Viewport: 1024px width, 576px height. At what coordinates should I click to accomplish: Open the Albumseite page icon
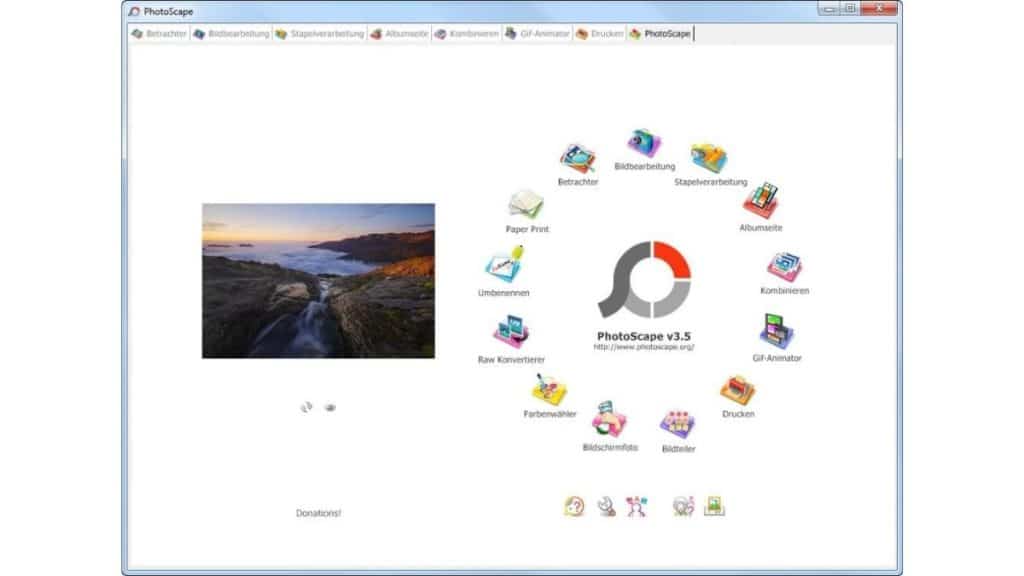pyautogui.click(x=761, y=201)
